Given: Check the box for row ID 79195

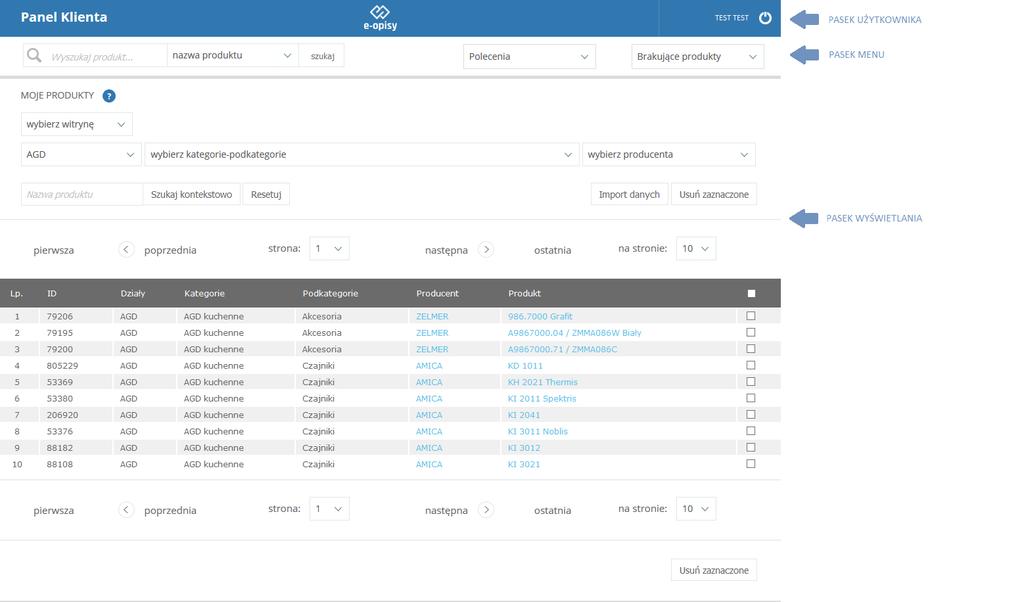Looking at the screenshot, I should (x=751, y=332).
